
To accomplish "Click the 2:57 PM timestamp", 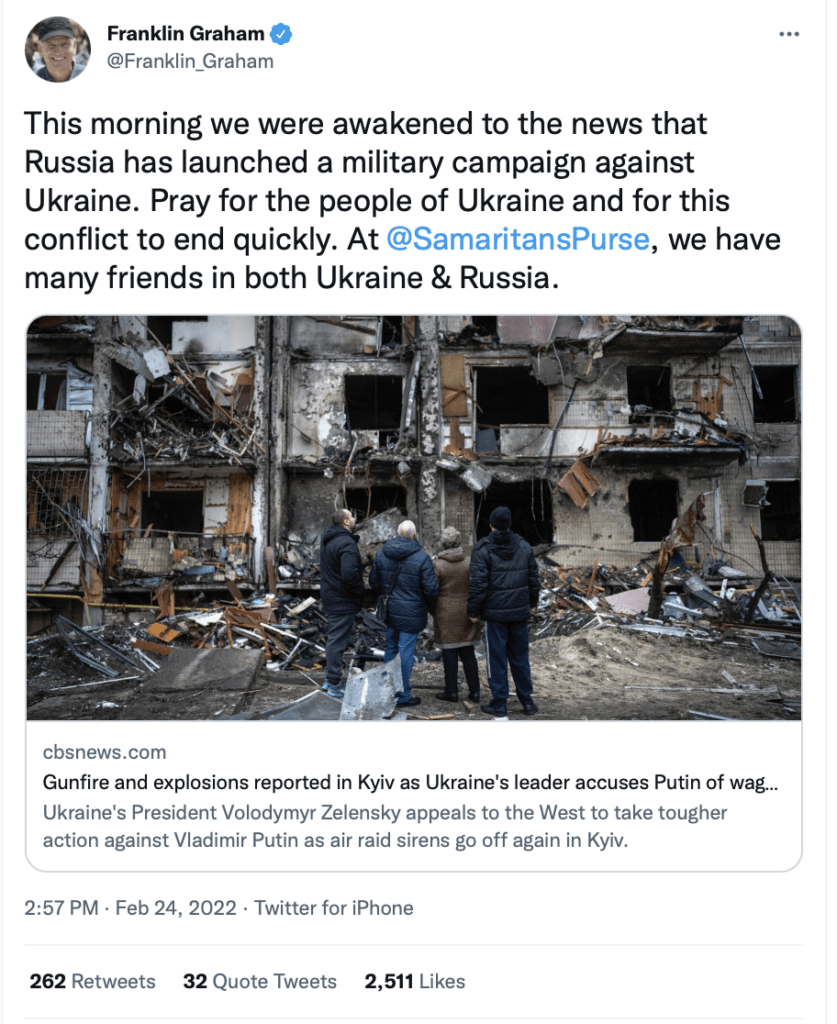I will [61, 908].
